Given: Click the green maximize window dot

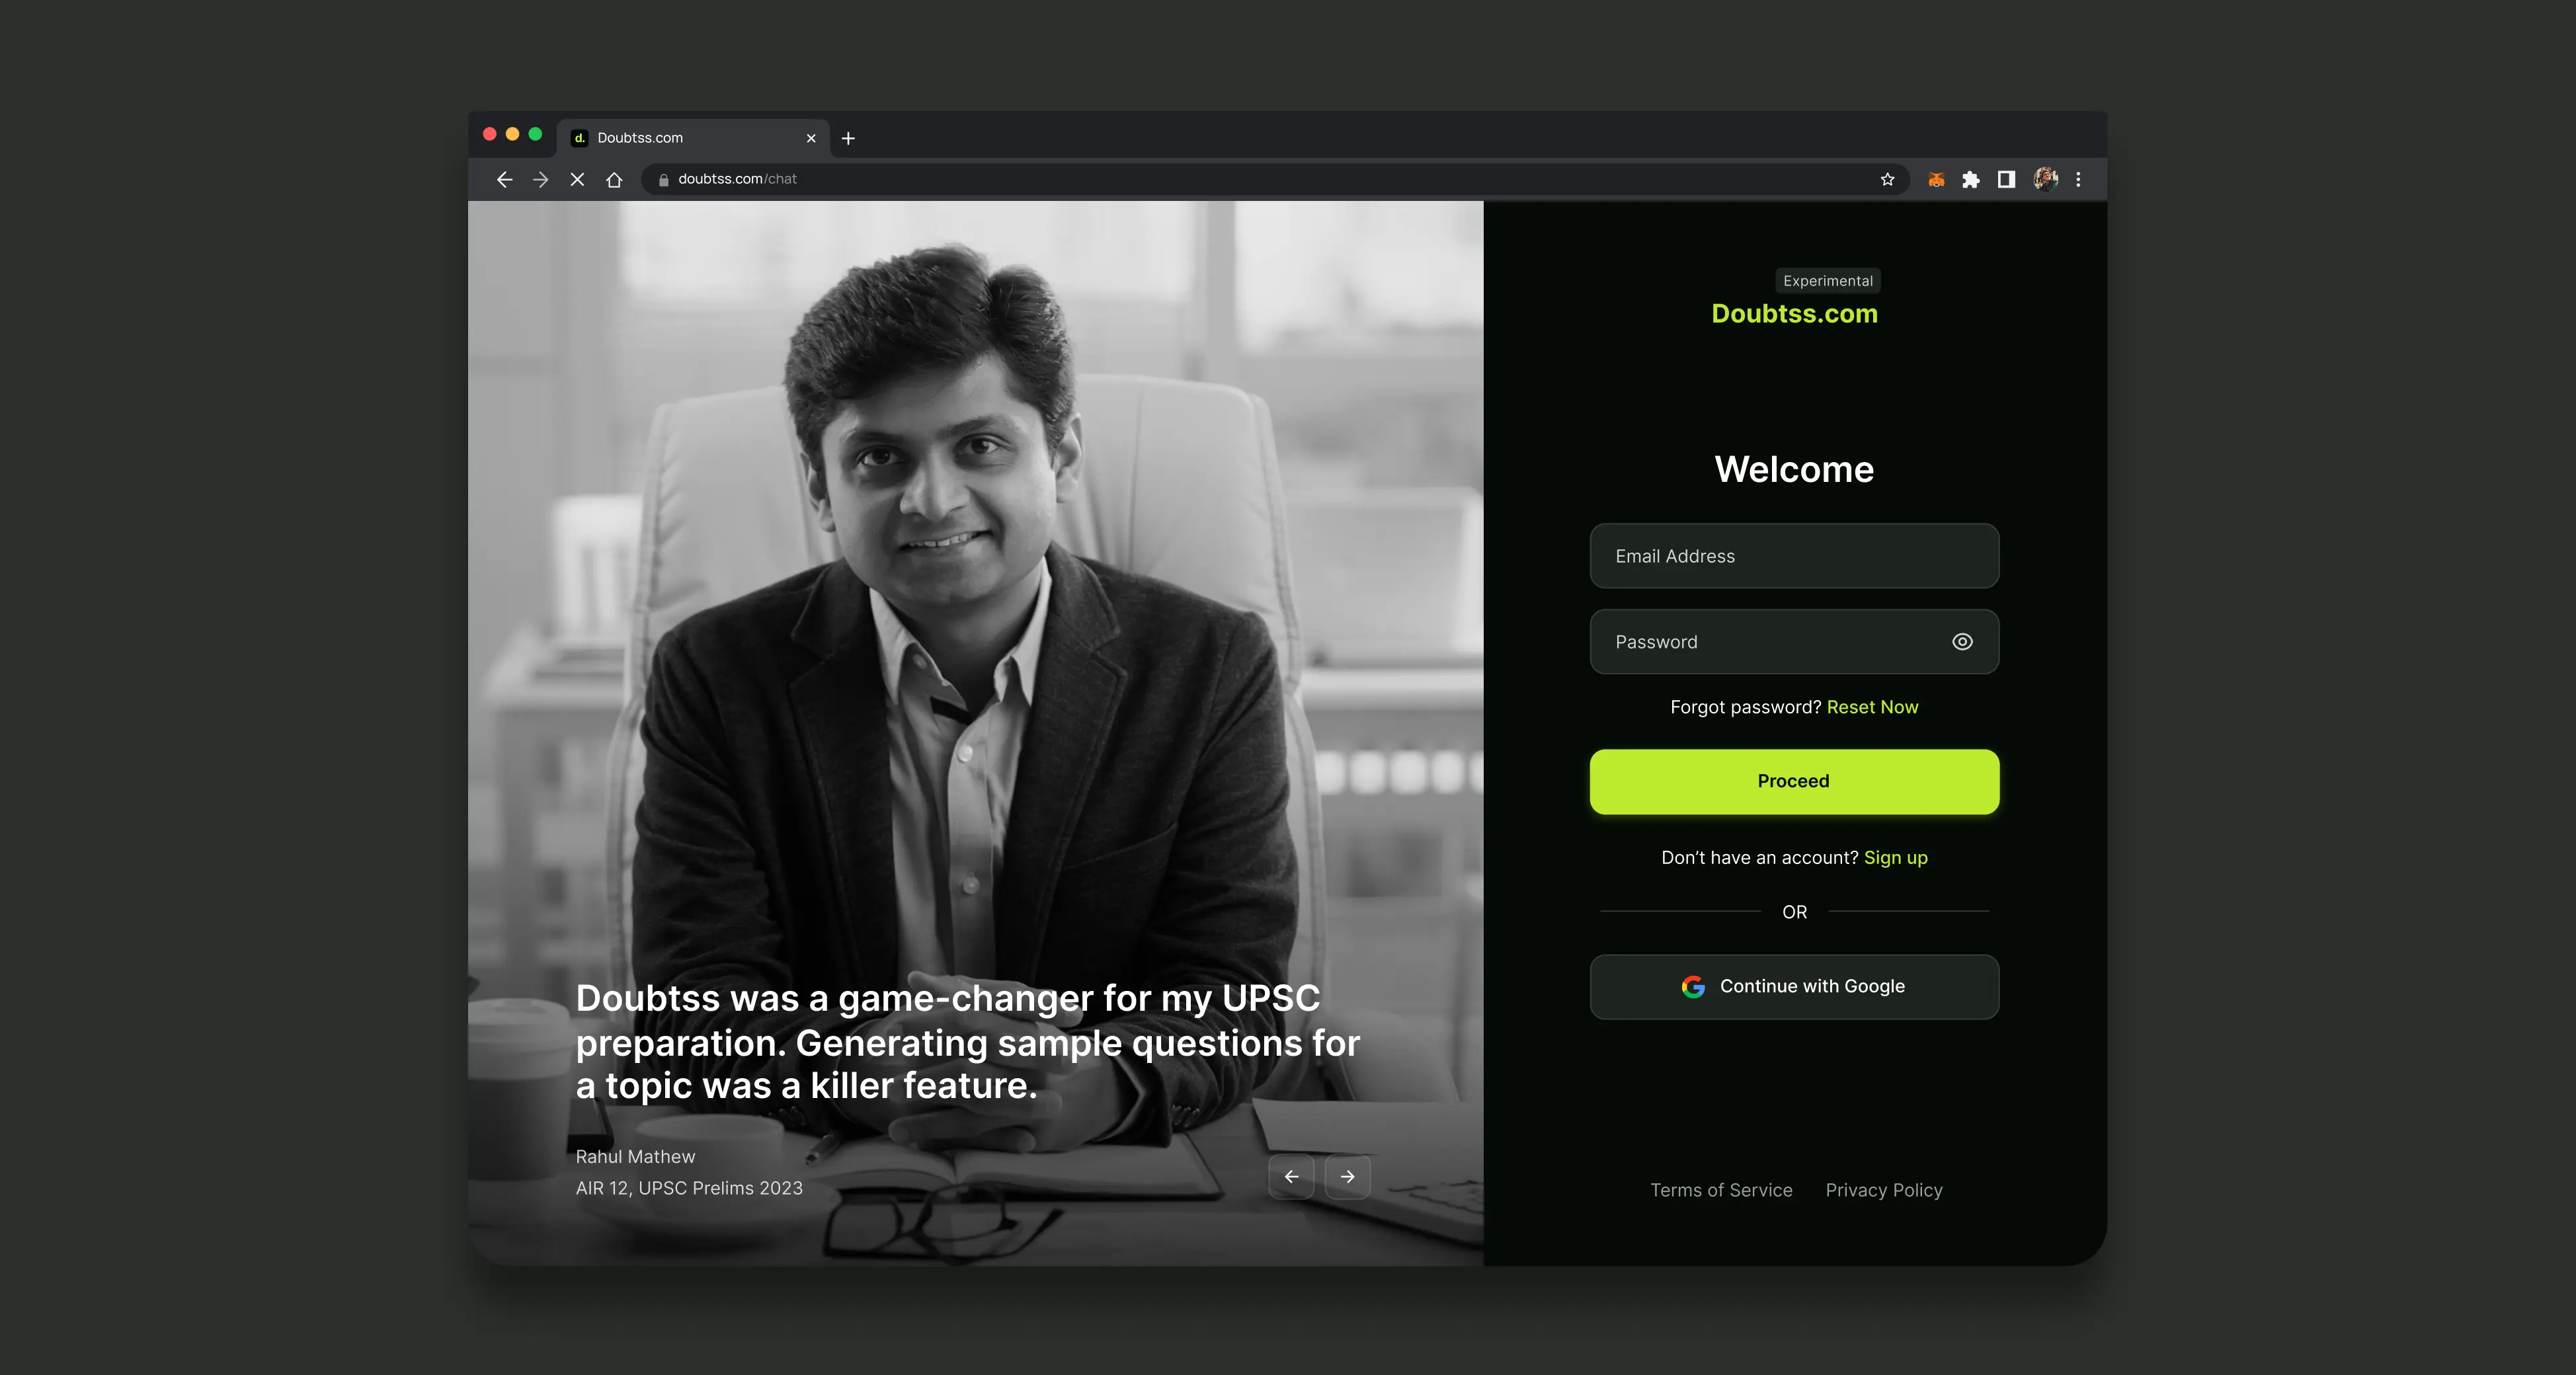Looking at the screenshot, I should pos(535,134).
